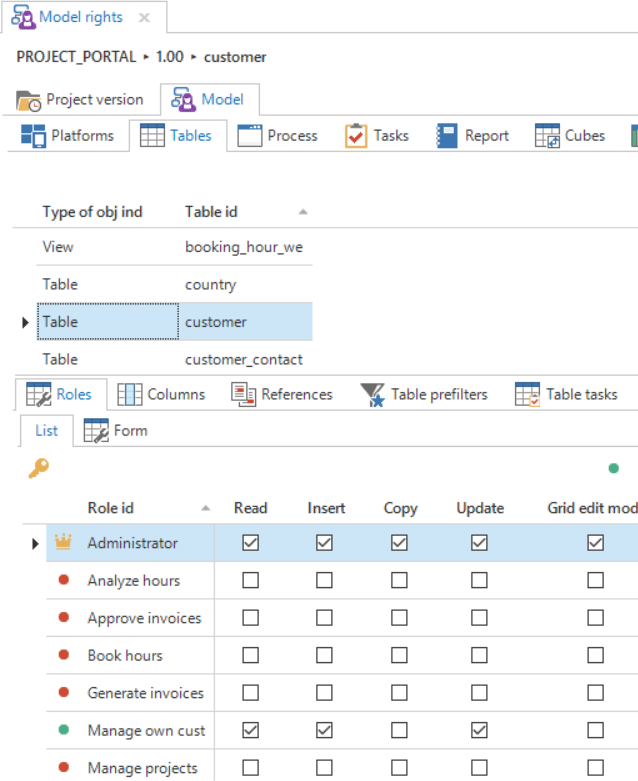Click row indicator arrow beside customer table

click(x=25, y=322)
